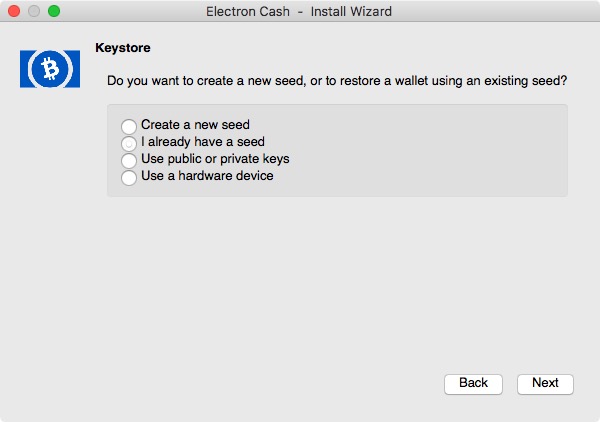
Task: Proceed by pressing the Next button
Action: point(545,383)
